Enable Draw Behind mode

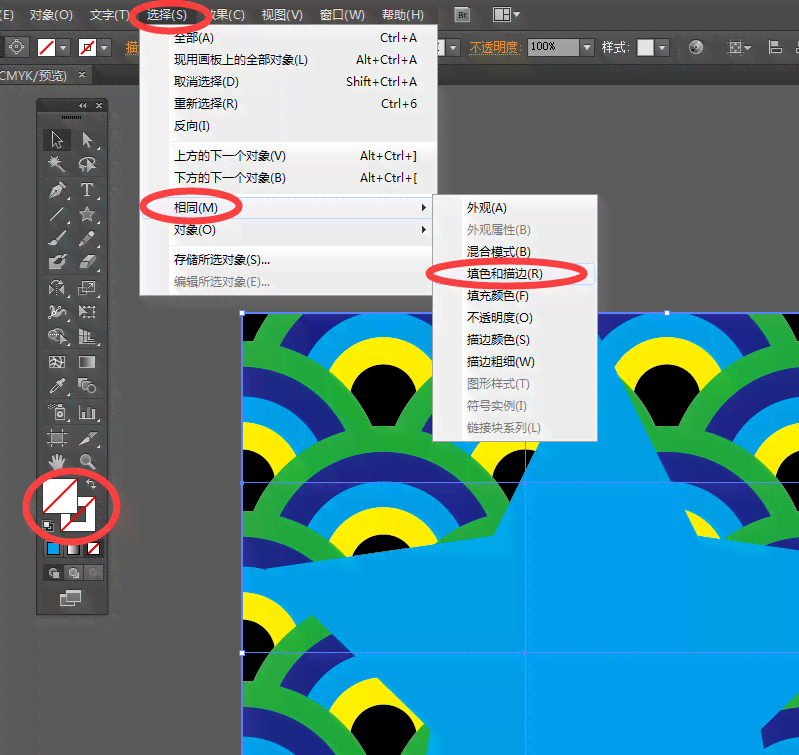(x=73, y=573)
